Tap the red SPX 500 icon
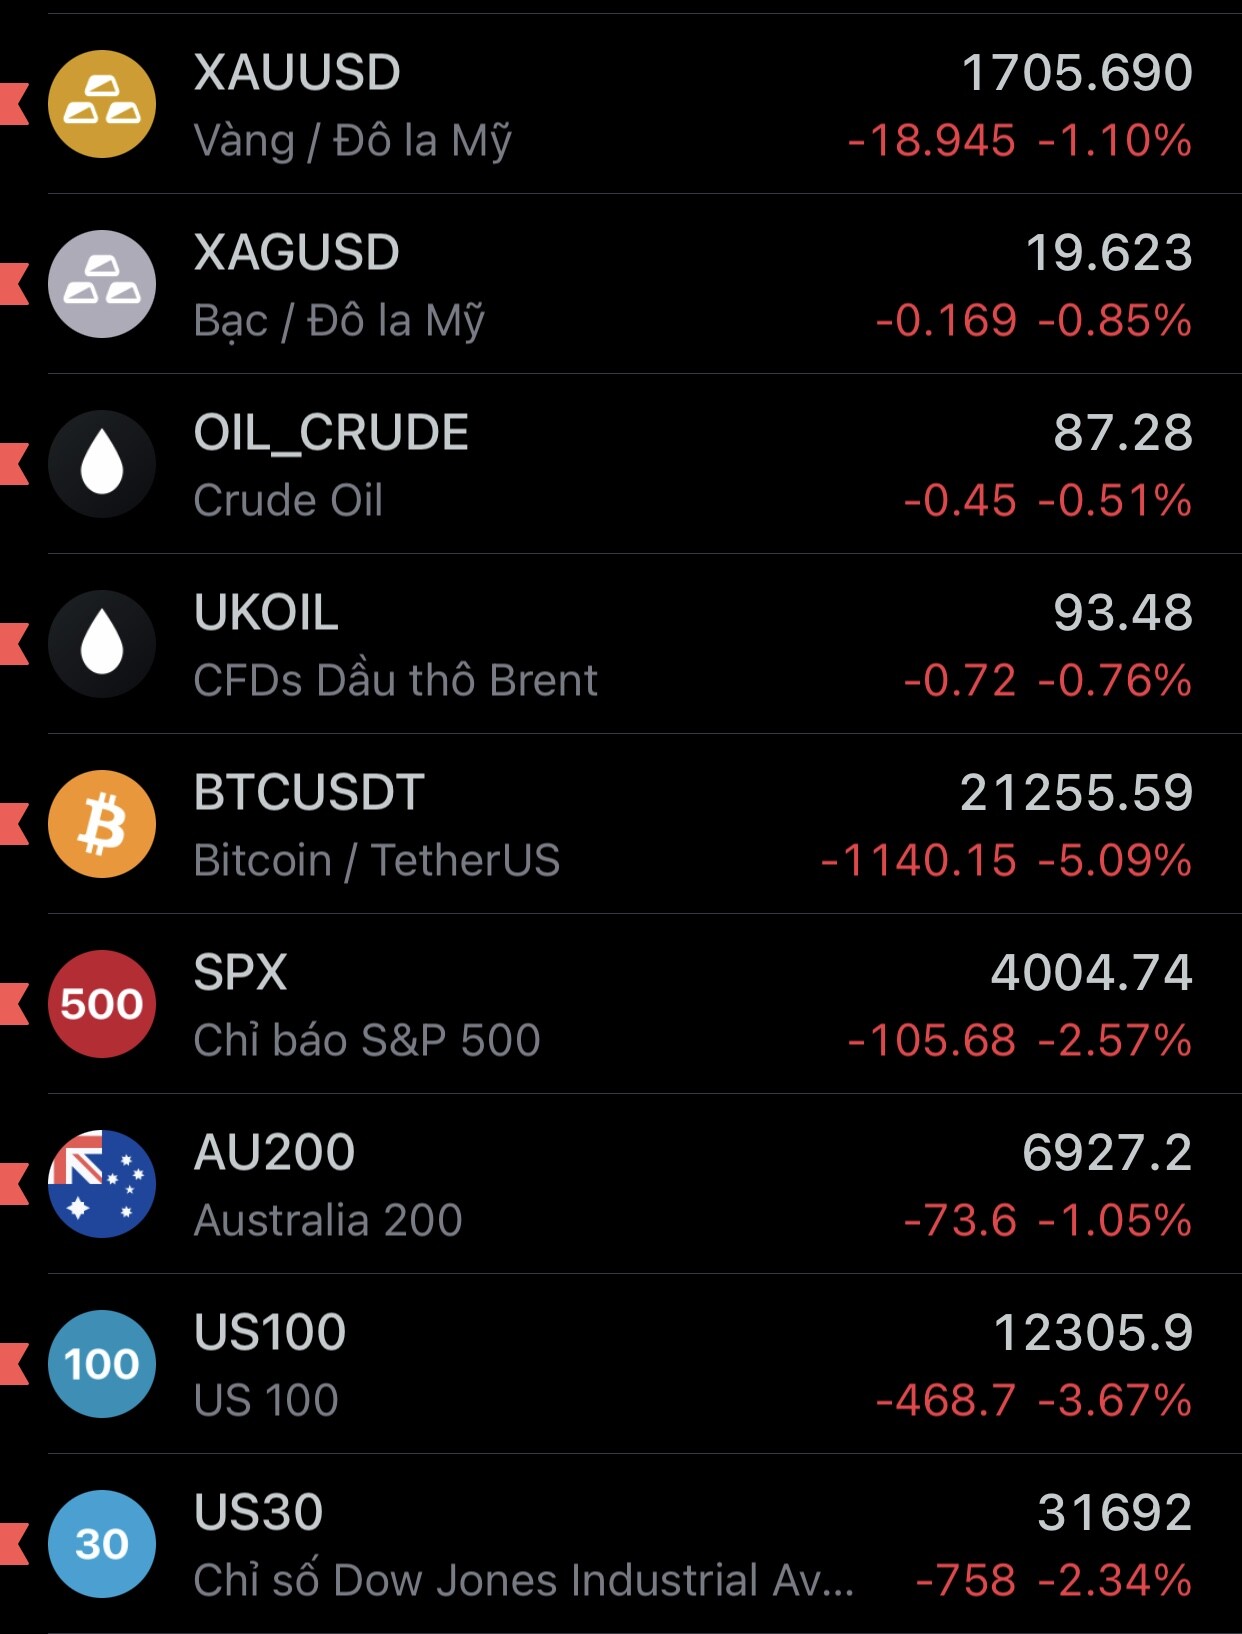Viewport: 1242px width, 1634px height. (102, 1004)
